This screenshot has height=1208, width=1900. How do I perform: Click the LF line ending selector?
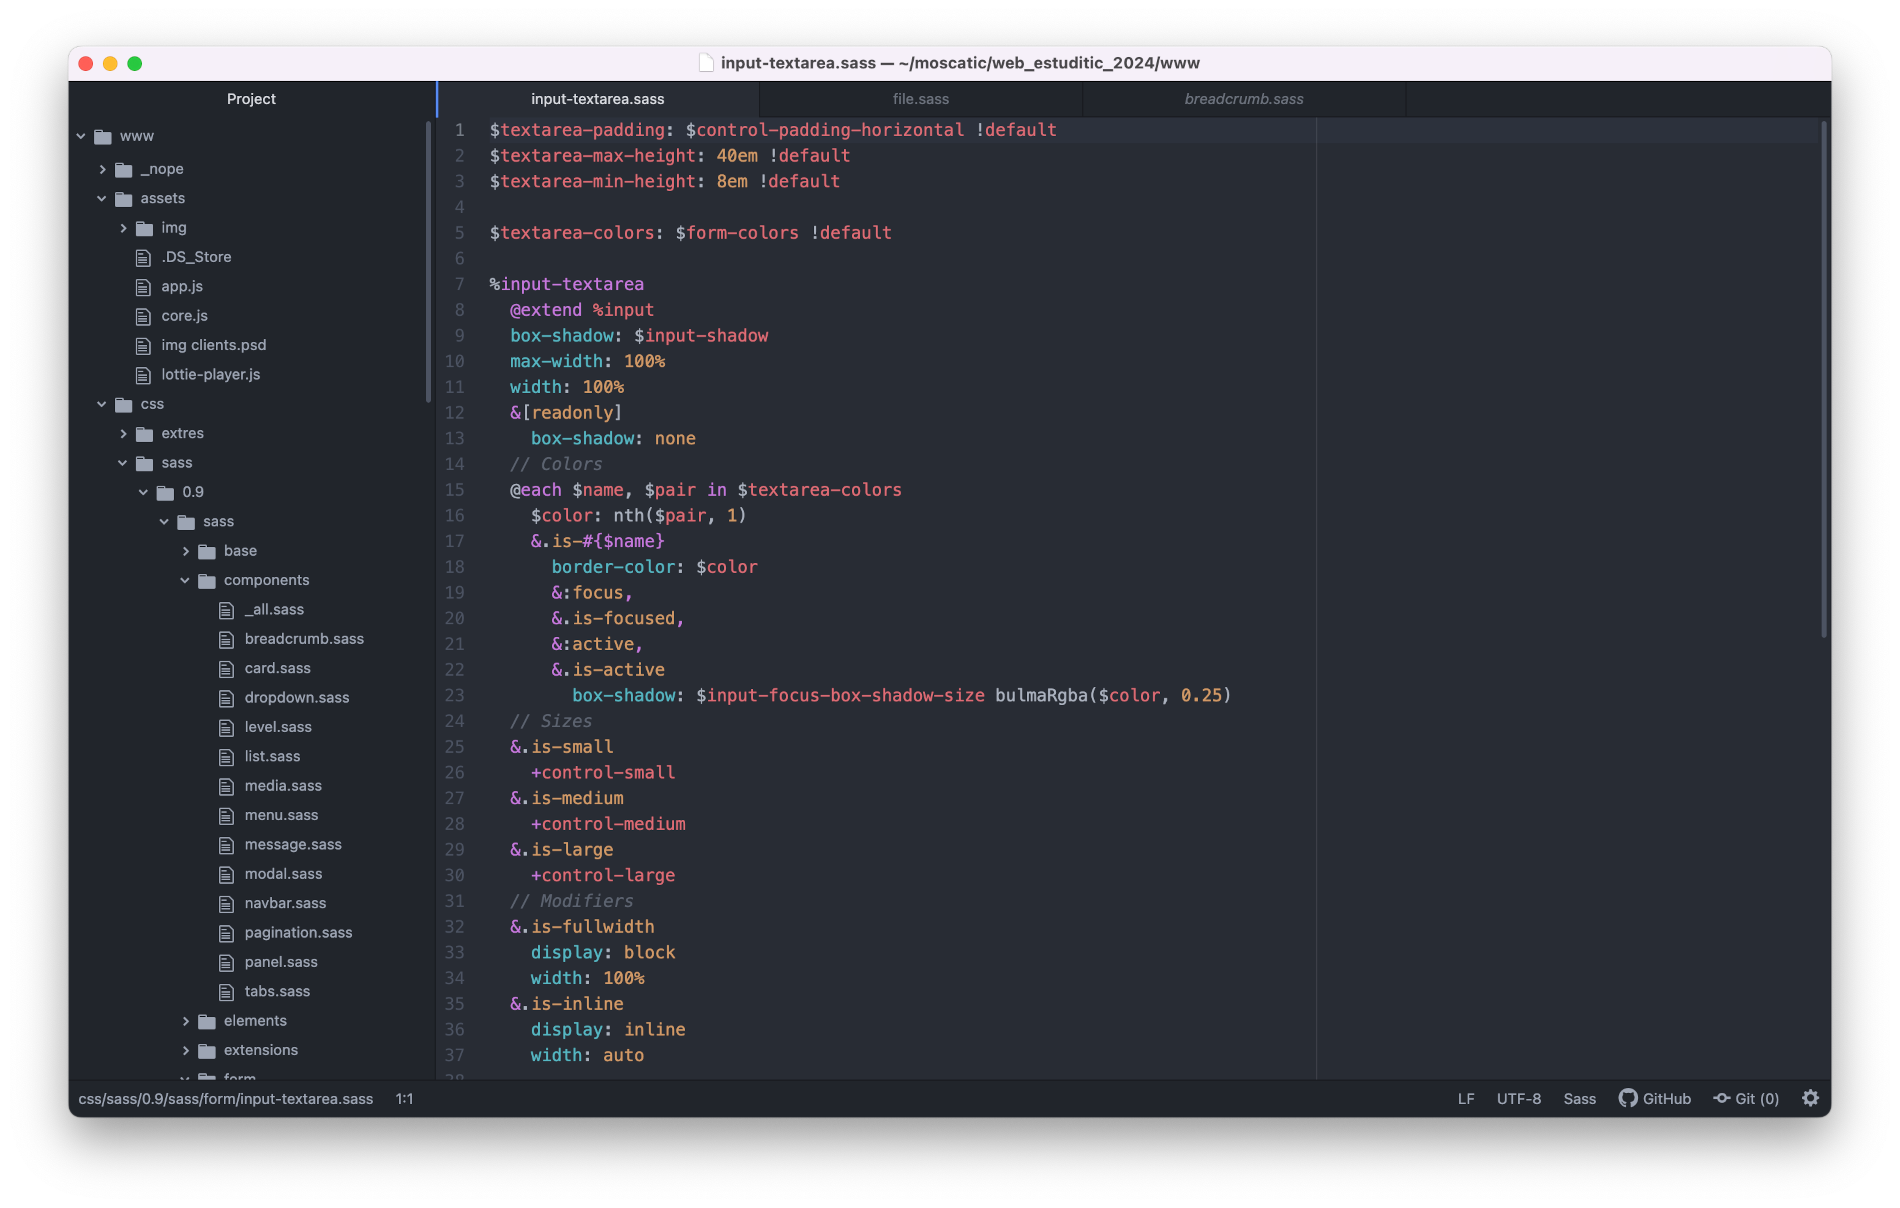(x=1466, y=1098)
